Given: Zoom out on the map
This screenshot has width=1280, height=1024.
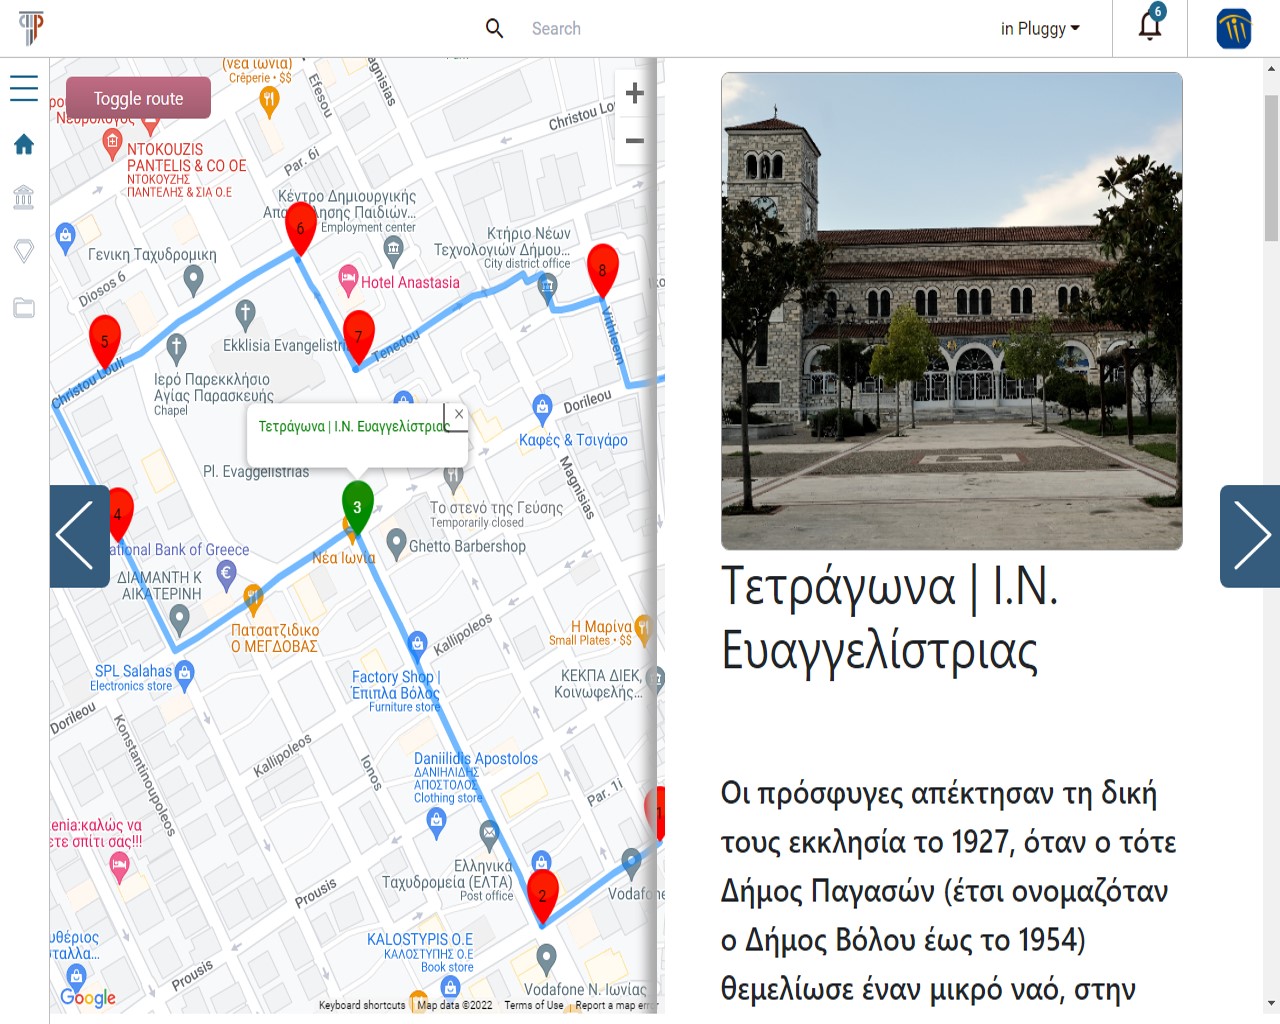Looking at the screenshot, I should [634, 141].
